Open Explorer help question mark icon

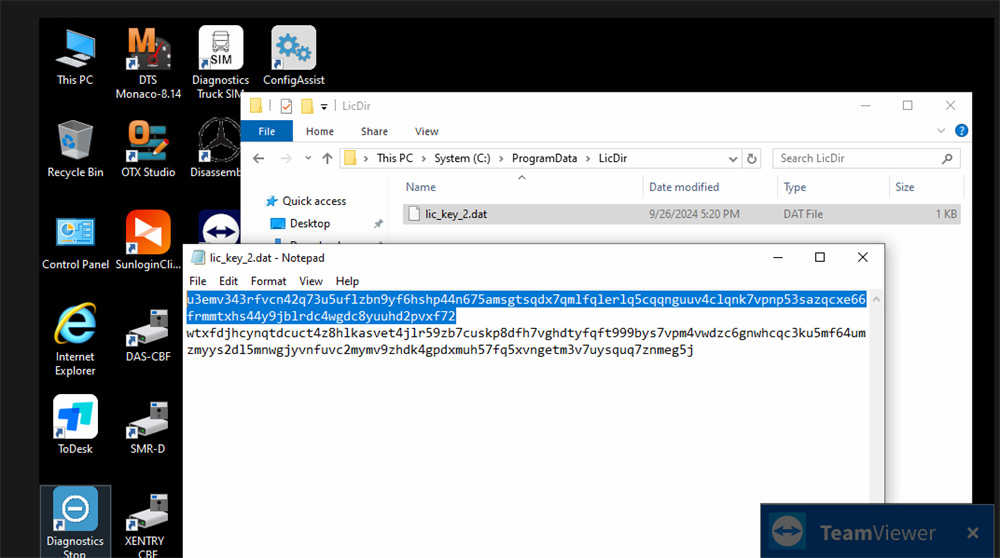[x=961, y=131]
